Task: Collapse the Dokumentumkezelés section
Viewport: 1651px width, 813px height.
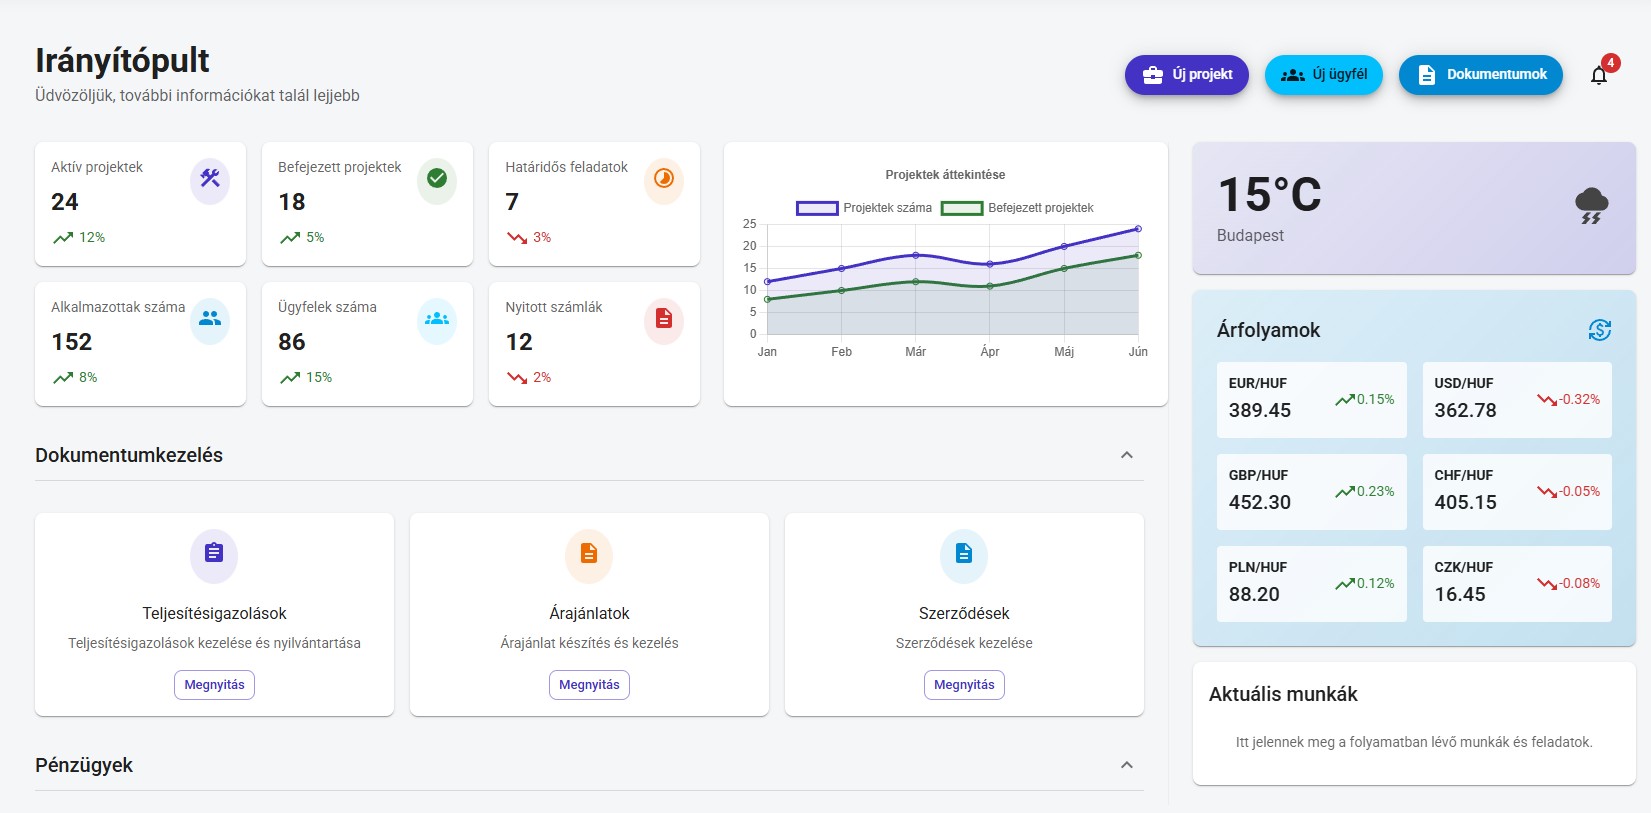Action: 1127,455
